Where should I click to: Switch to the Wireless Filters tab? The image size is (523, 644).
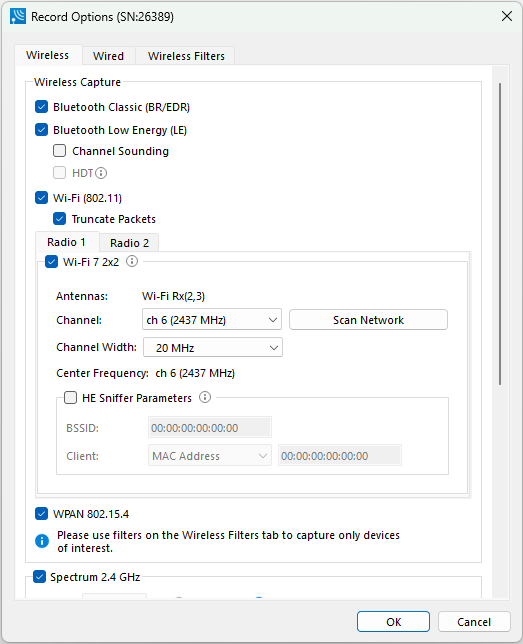click(x=186, y=56)
